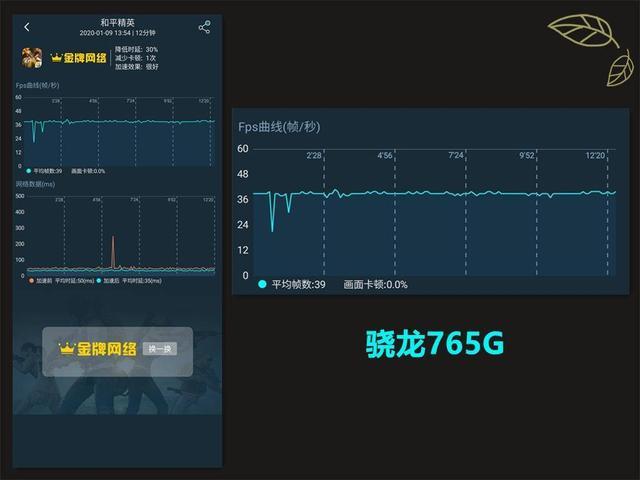Screen dimensions: 640x480
Task: Click the 12 axis value in enlarged chart
Action: pyautogui.click(x=243, y=250)
